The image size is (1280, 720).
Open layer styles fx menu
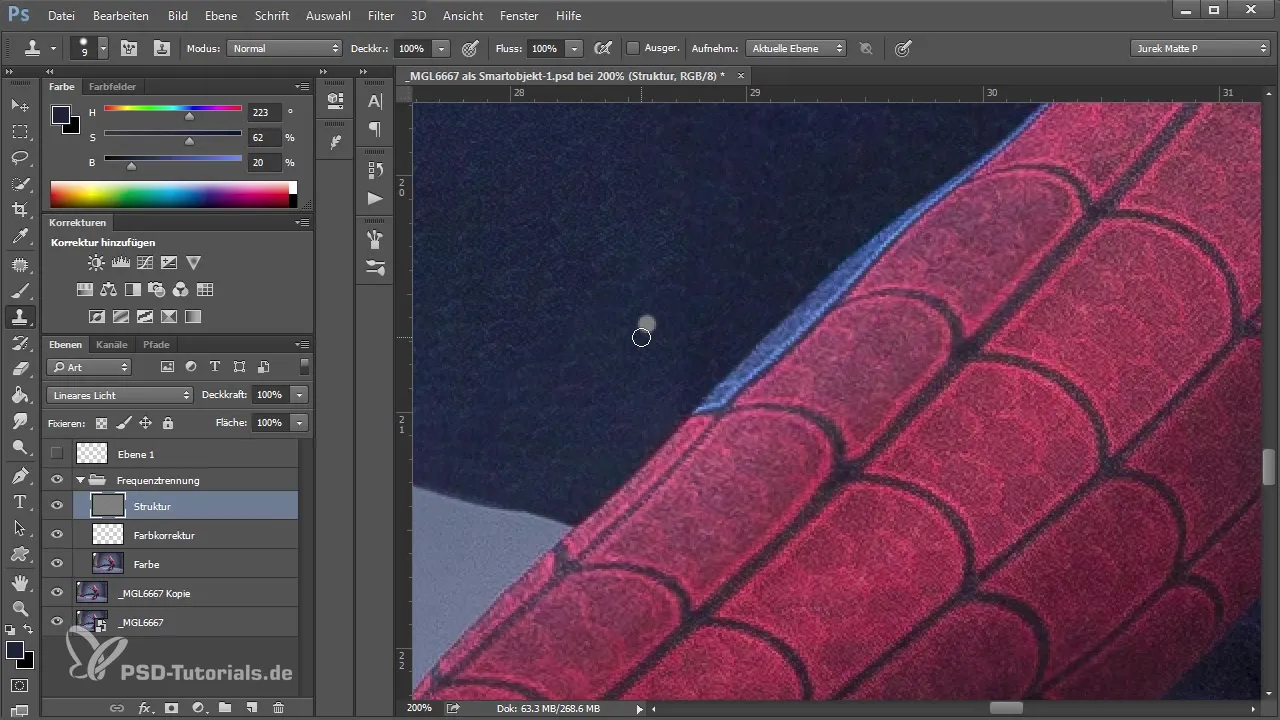click(x=144, y=708)
